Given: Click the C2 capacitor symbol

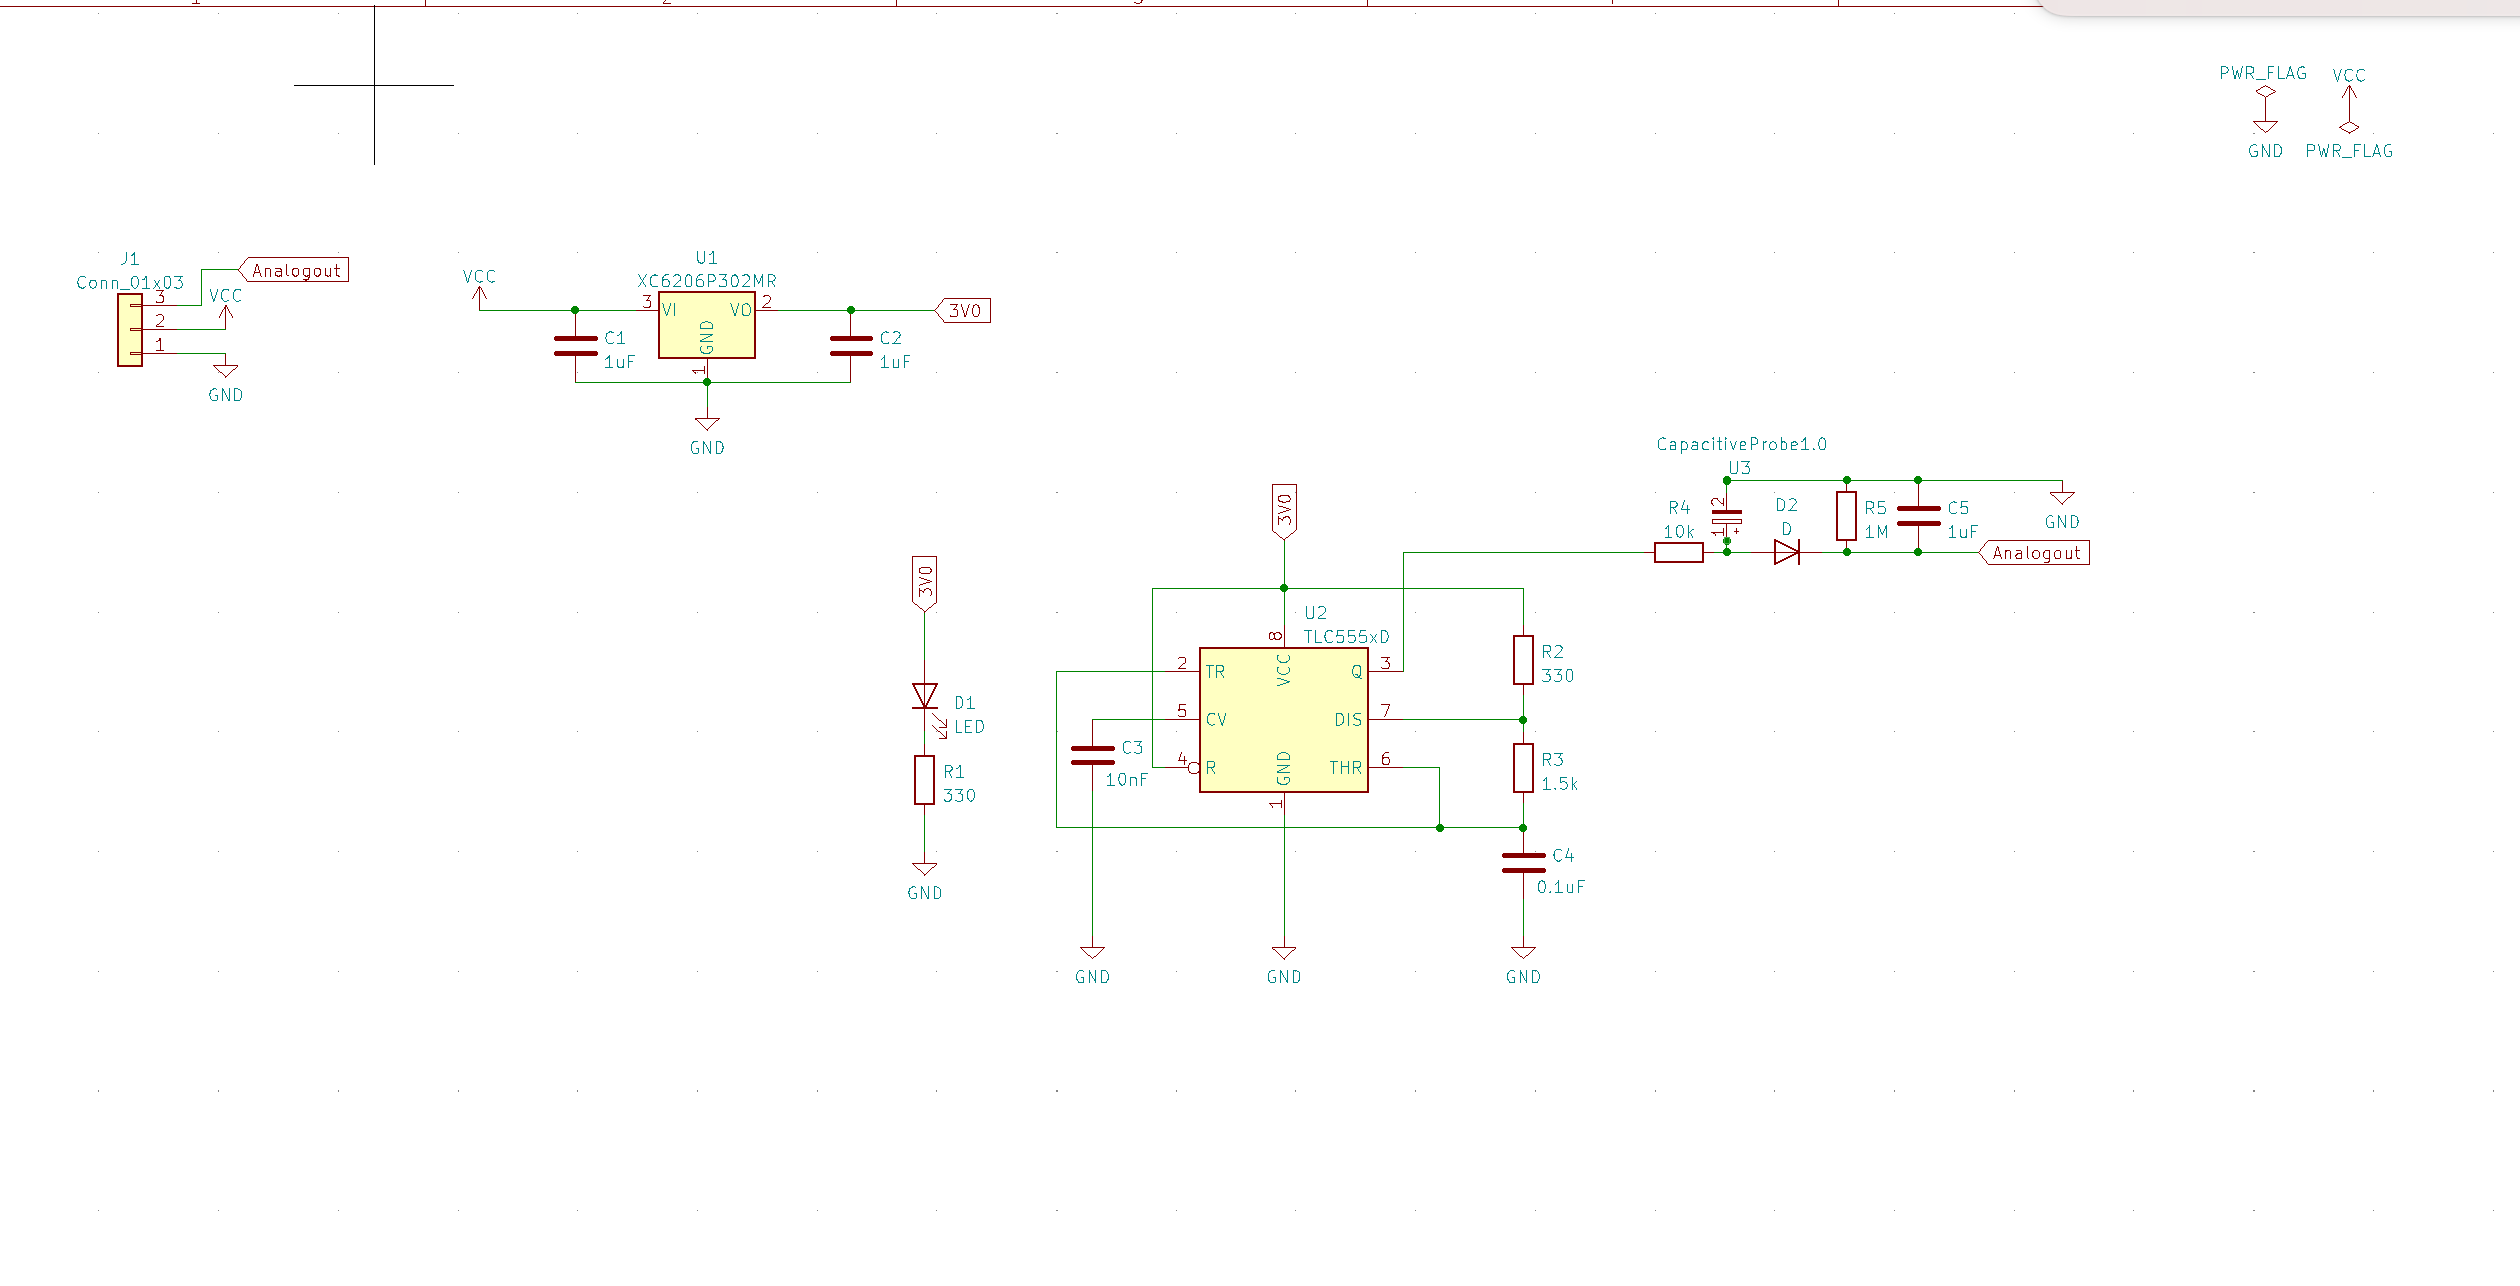Looking at the screenshot, I should [x=851, y=346].
